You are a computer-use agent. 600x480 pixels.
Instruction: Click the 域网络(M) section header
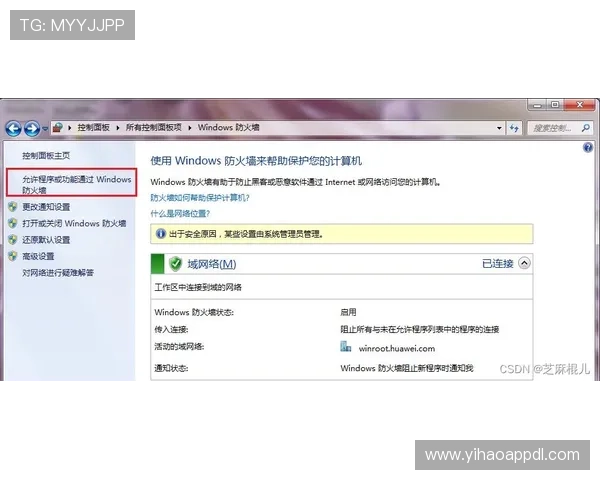(212, 264)
